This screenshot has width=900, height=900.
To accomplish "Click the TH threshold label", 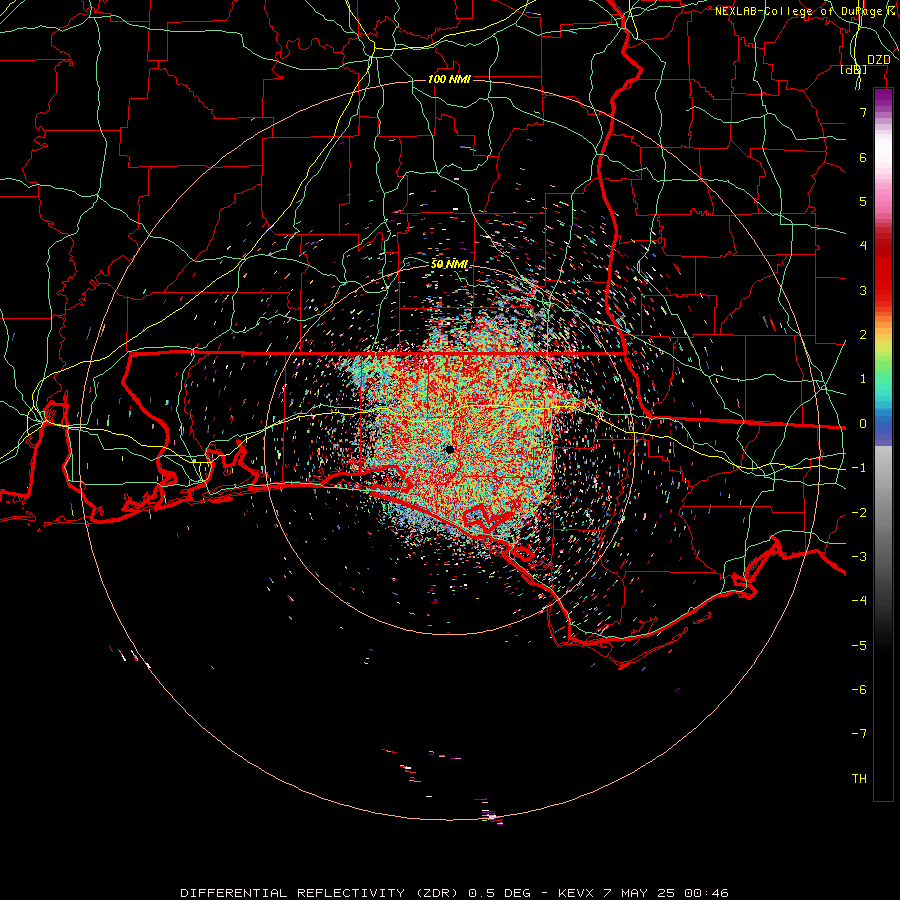I will (859, 779).
